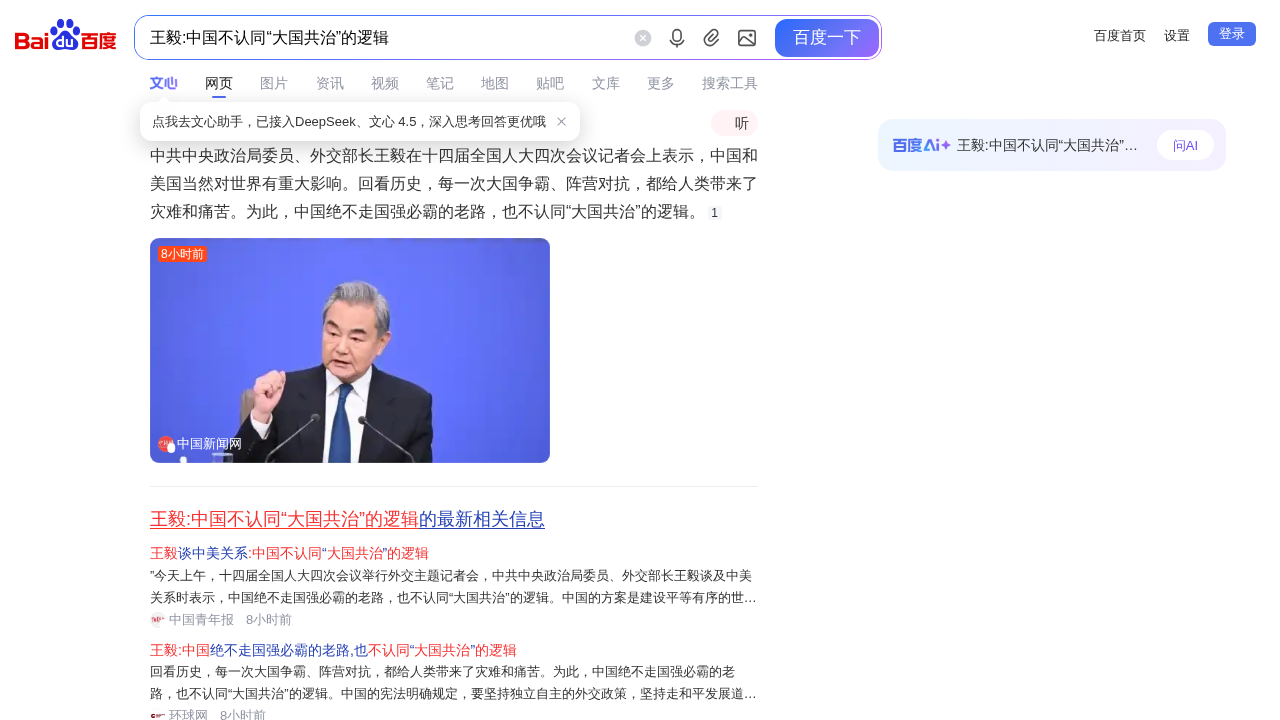Open image search camera icon
The width and height of the screenshot is (1280, 720).
click(747, 38)
